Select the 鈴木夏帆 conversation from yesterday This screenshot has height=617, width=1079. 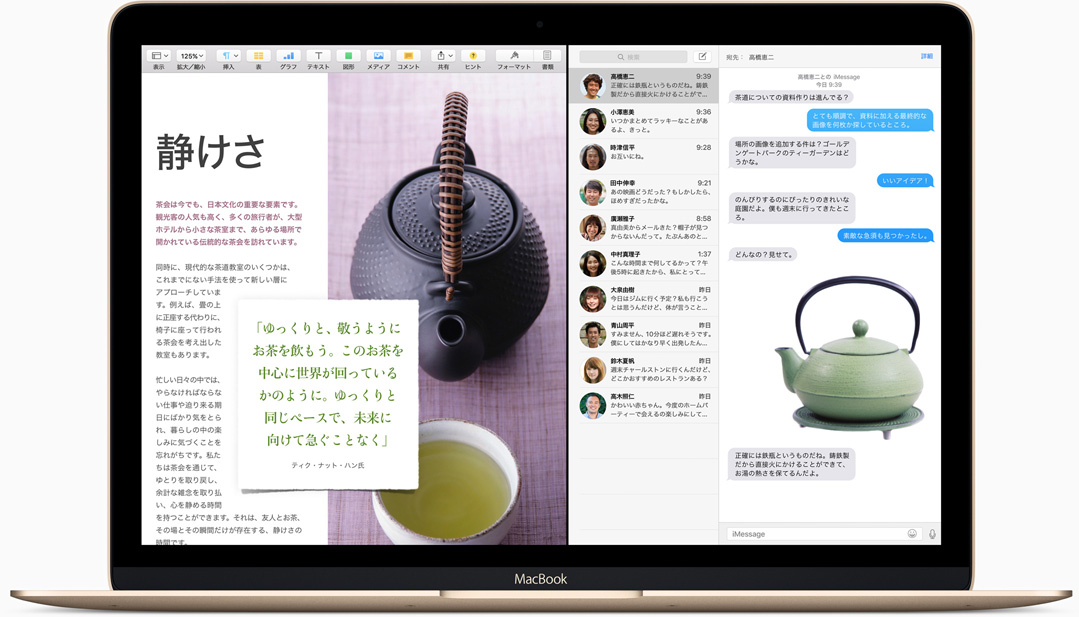click(644, 370)
